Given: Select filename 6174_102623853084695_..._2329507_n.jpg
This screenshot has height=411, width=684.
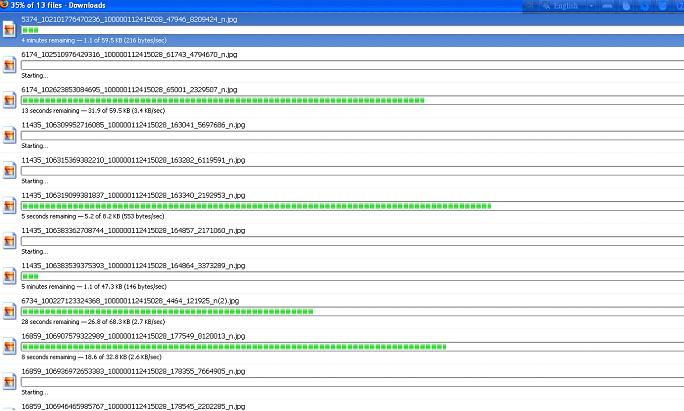Looking at the screenshot, I should tap(129, 89).
